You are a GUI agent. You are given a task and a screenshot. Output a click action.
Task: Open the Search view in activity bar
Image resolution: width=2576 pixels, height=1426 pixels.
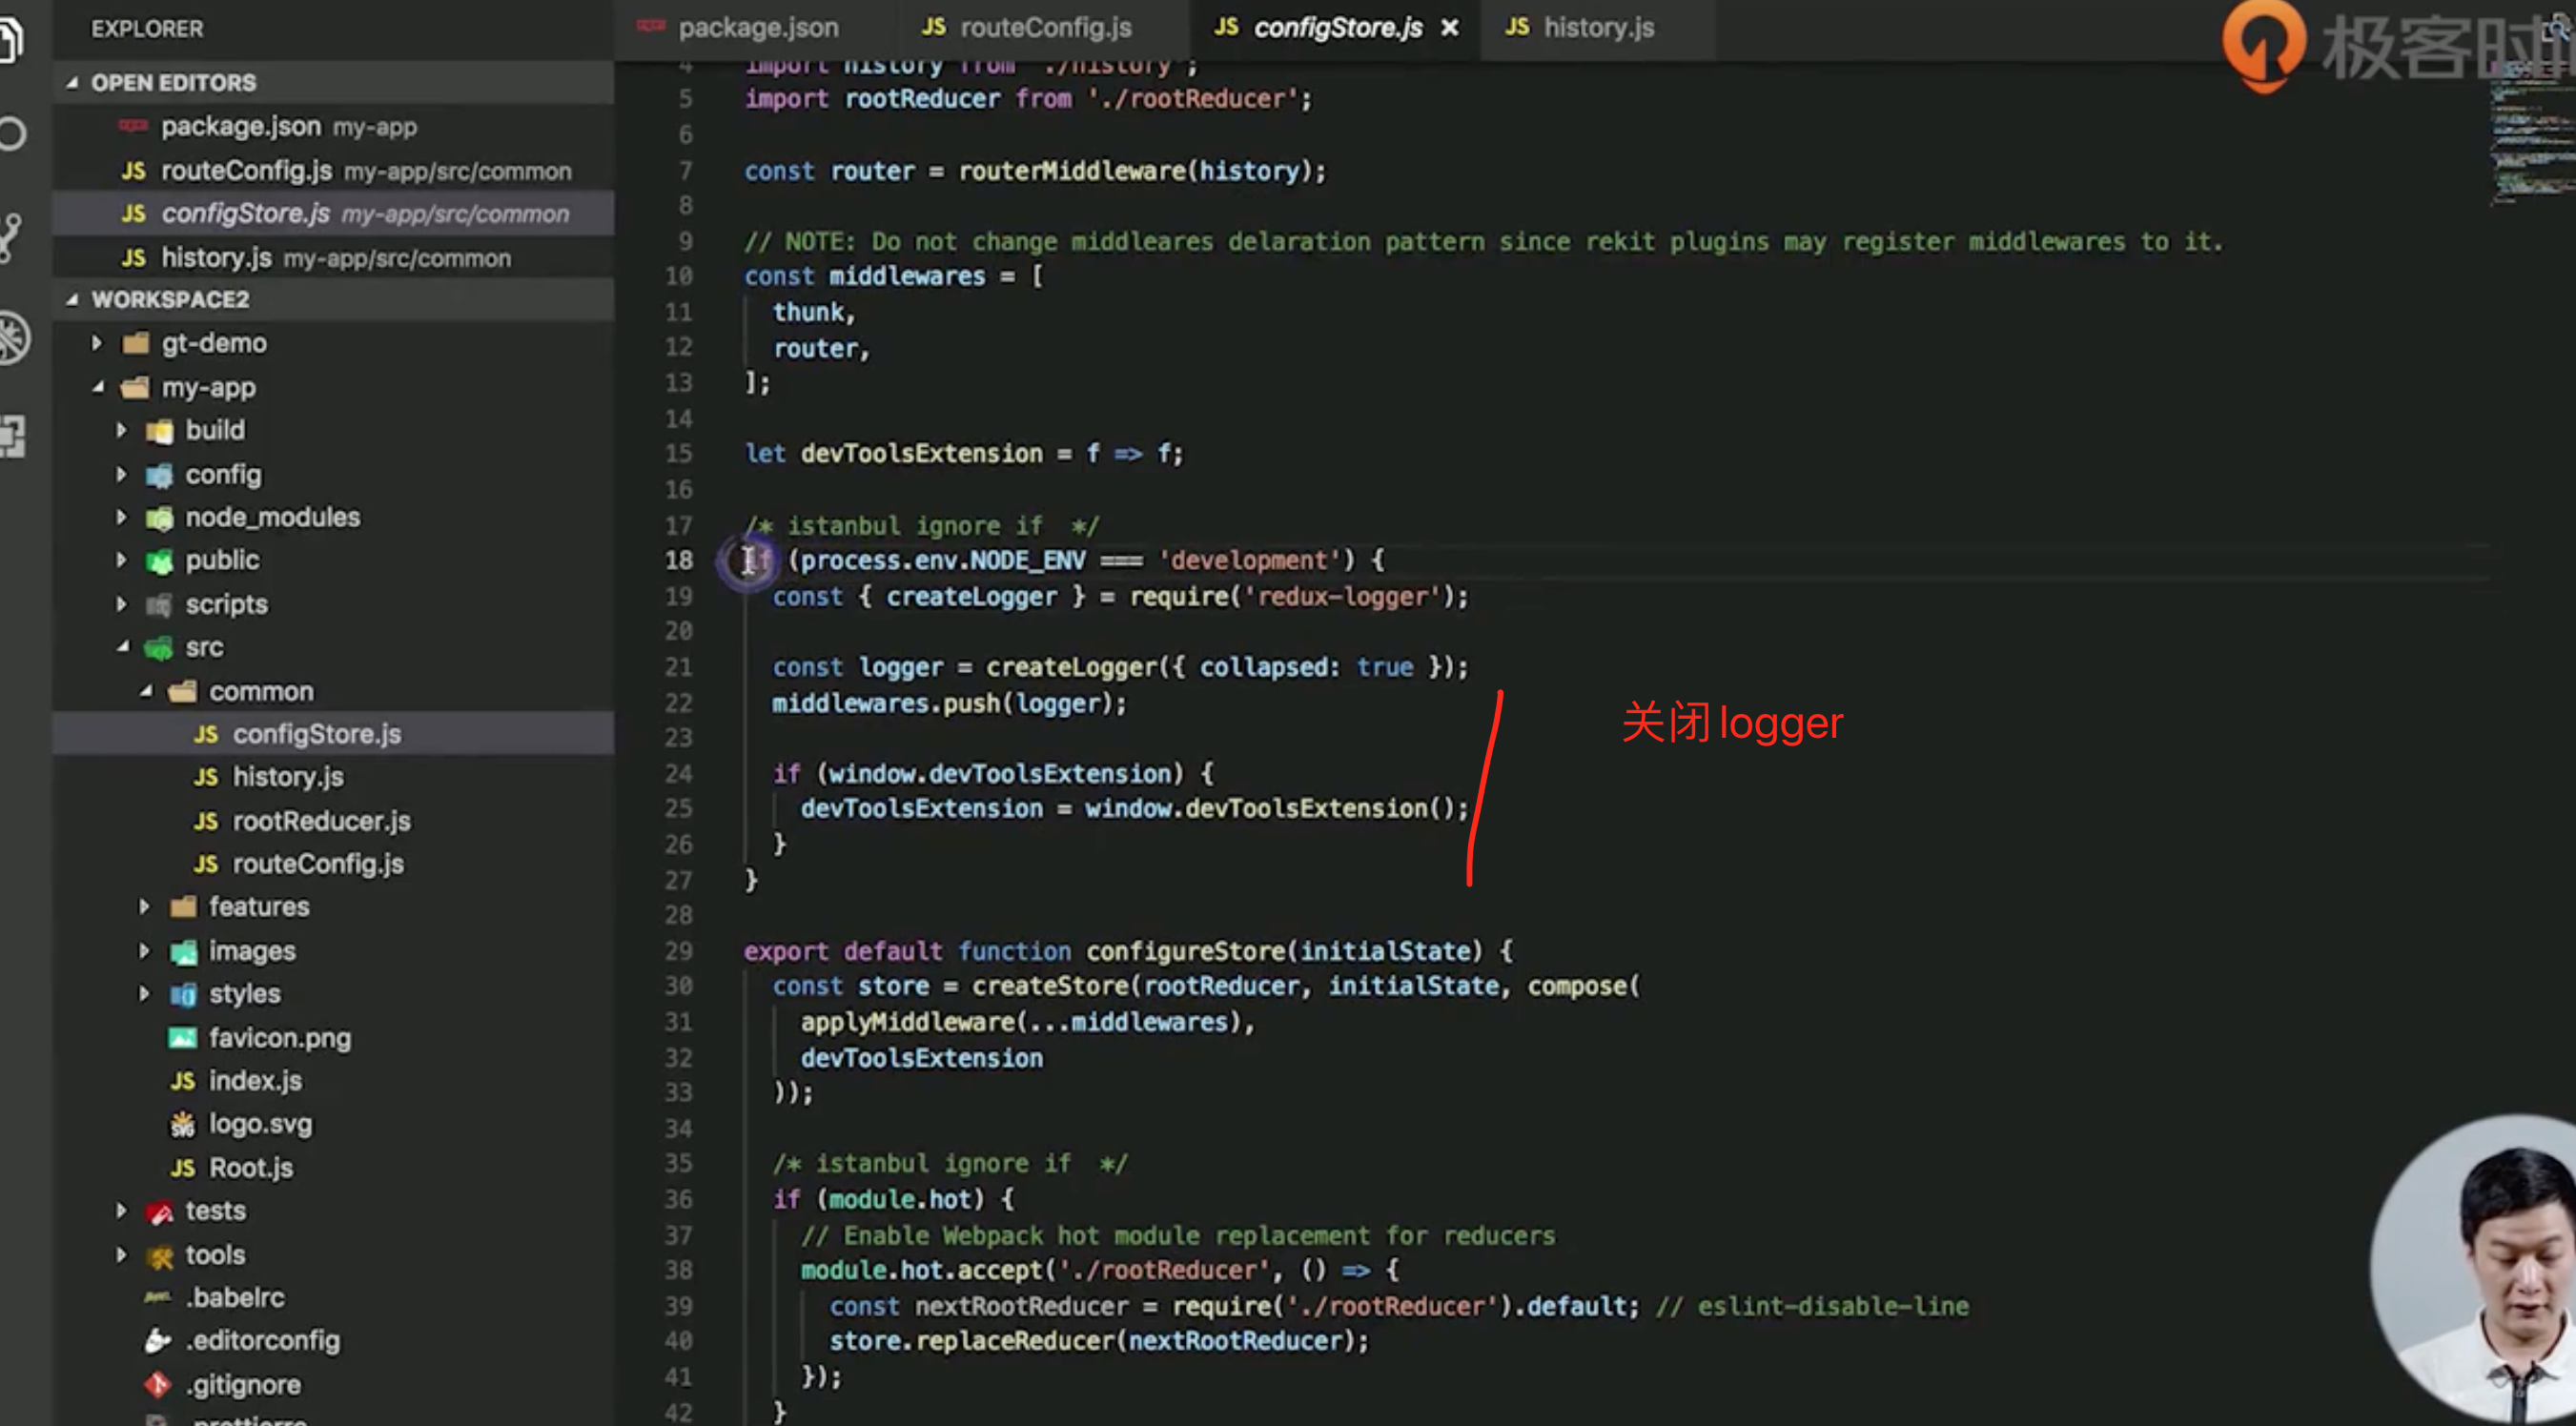(12, 134)
